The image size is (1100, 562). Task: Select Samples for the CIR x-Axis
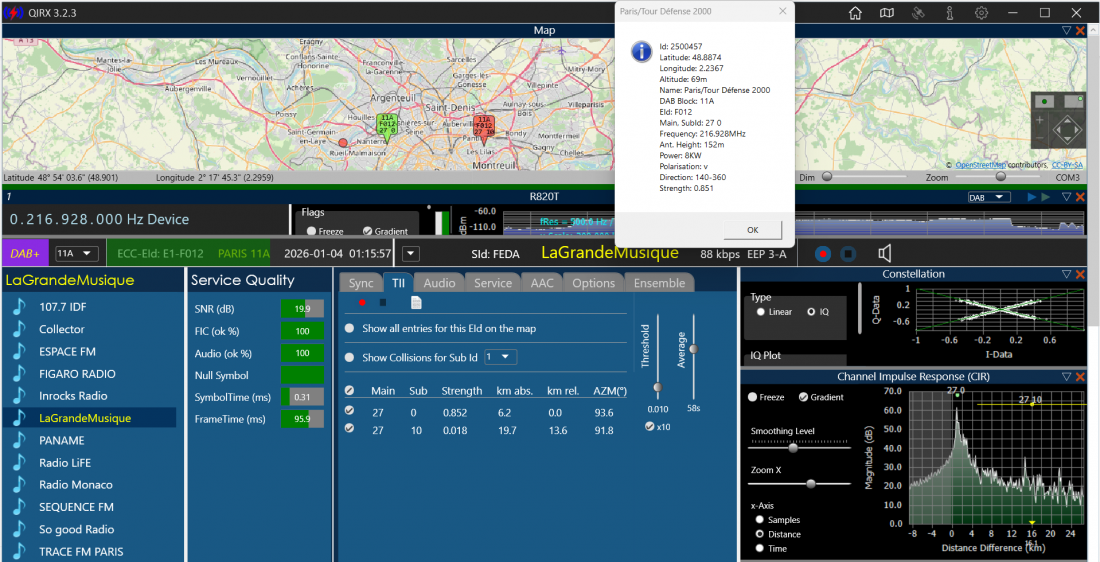pos(759,520)
